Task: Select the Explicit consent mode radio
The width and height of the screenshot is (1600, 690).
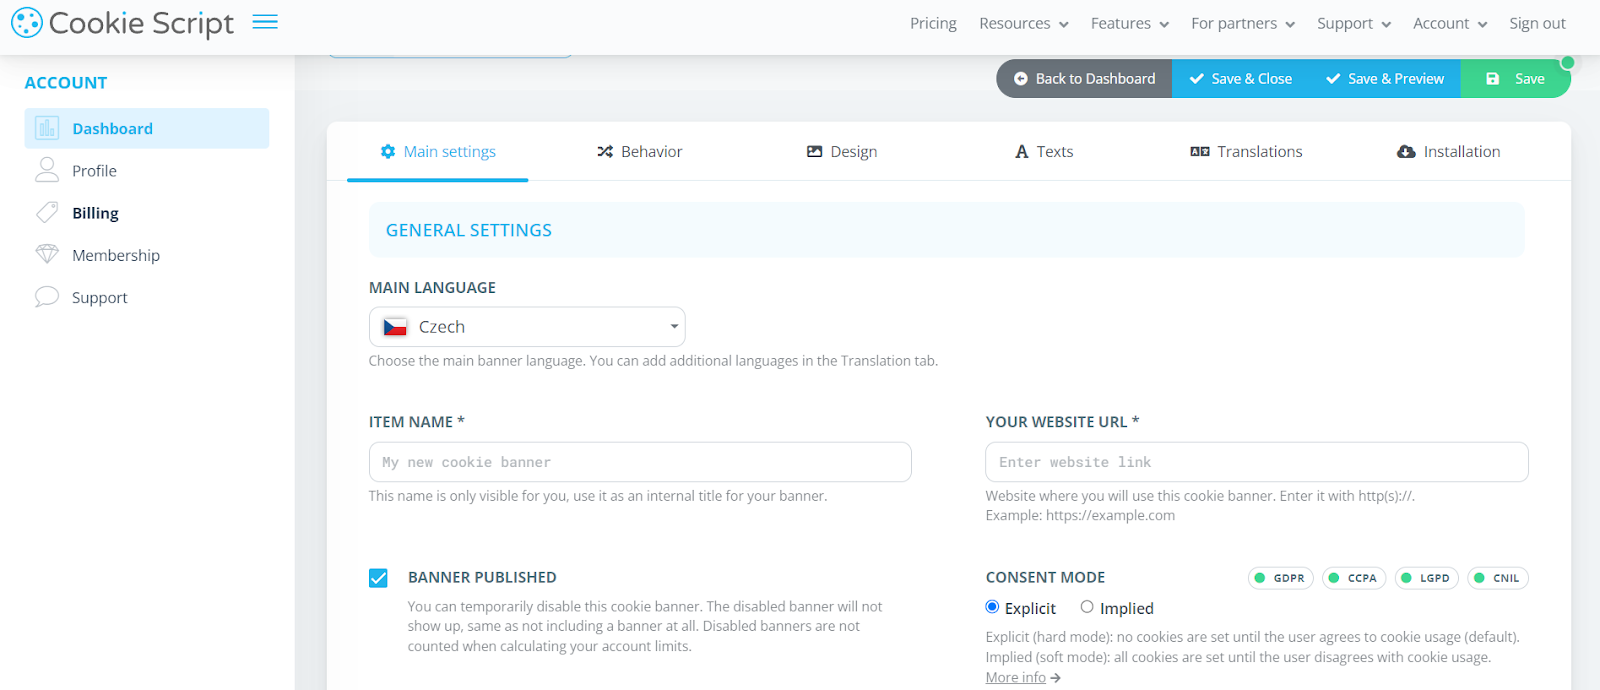Action: click(x=992, y=607)
